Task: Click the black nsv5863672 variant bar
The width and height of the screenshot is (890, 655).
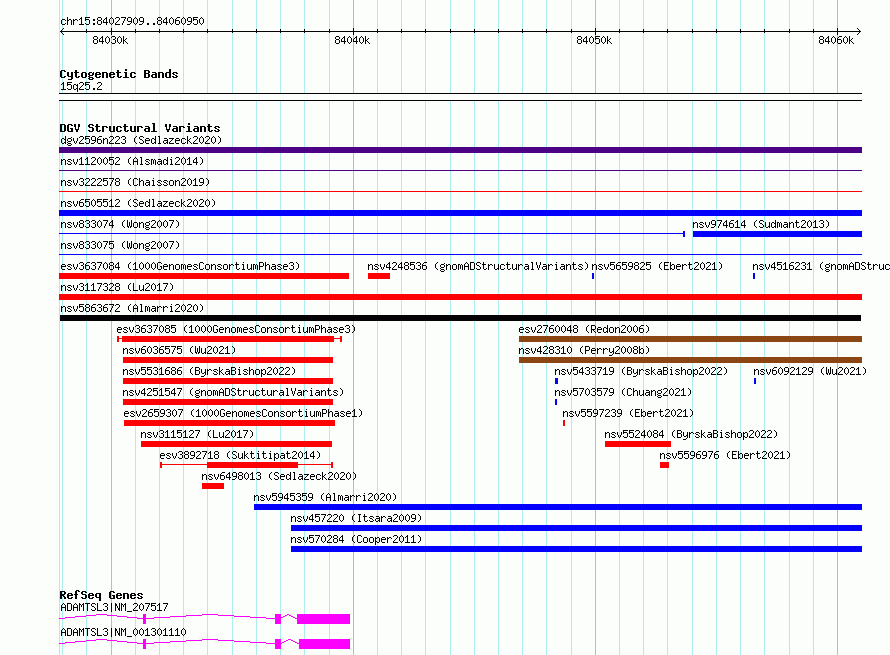Action: coord(460,318)
